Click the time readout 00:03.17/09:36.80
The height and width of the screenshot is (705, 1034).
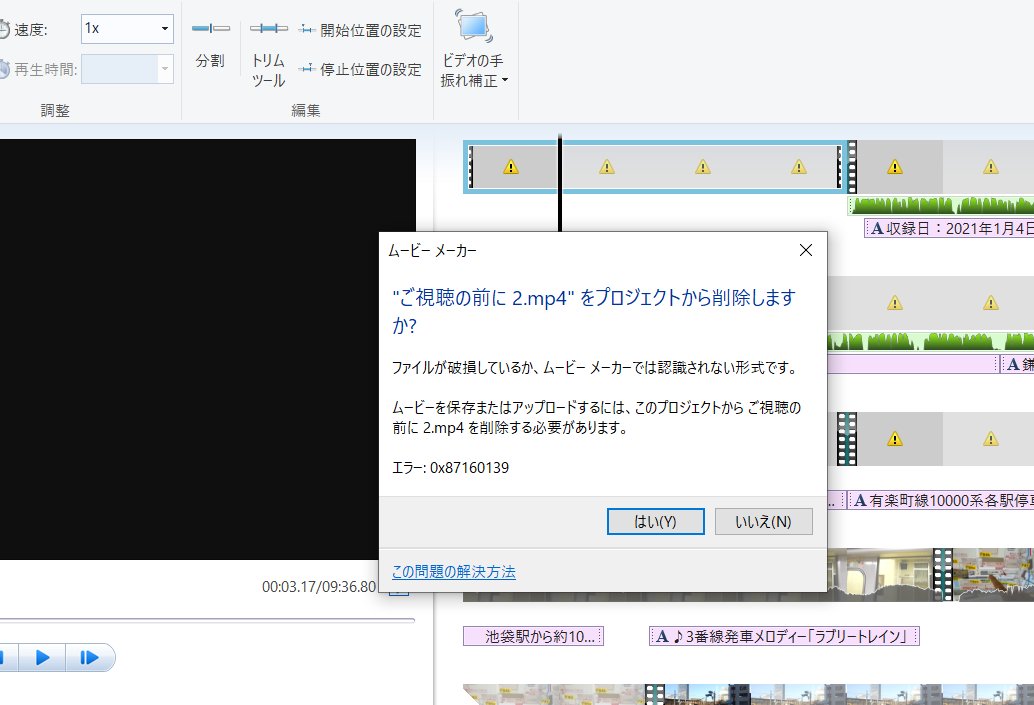pos(319,586)
